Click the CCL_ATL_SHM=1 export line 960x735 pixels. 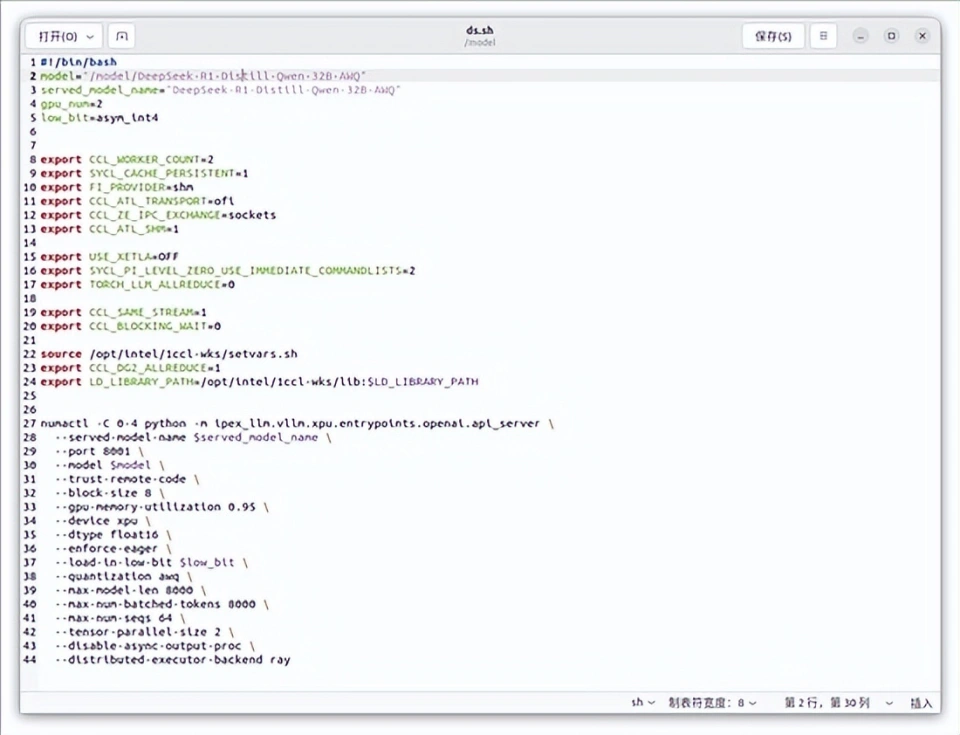[110, 229]
